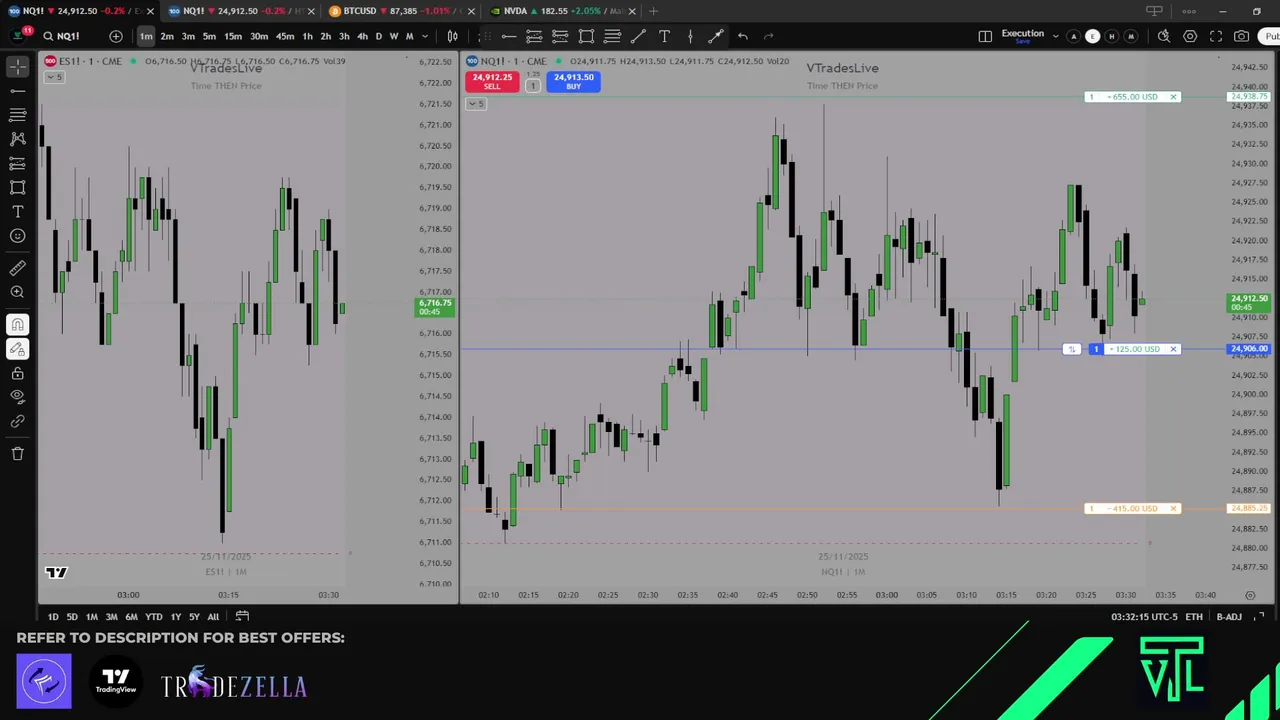
Task: Open the Fibonacci retracement tool group
Action: click(x=18, y=115)
